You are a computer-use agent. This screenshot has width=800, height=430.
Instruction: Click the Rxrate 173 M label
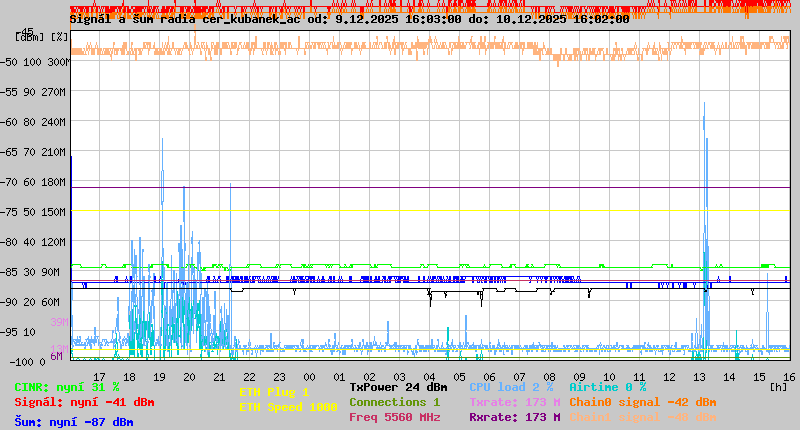pos(515,417)
